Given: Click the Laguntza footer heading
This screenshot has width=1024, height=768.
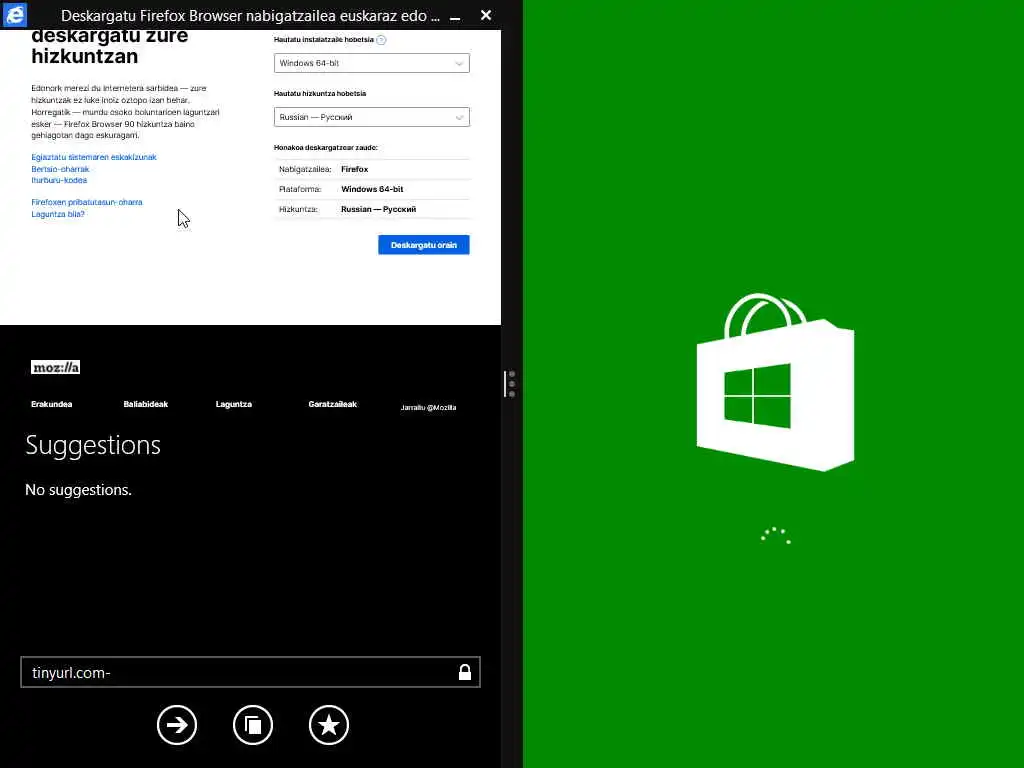Looking at the screenshot, I should (234, 404).
